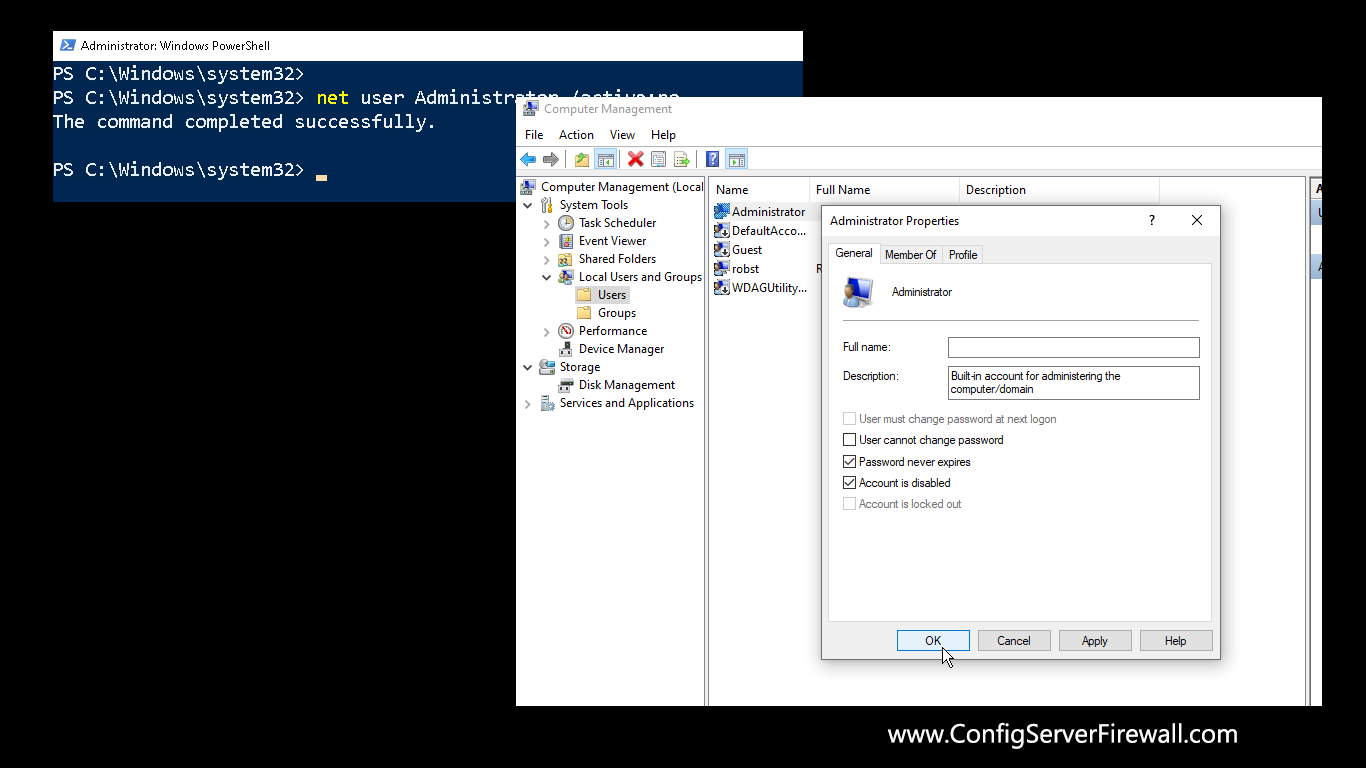Toggle the Show/Hide Action Pane icon
Viewport: 1366px width, 768px height.
pos(737,159)
